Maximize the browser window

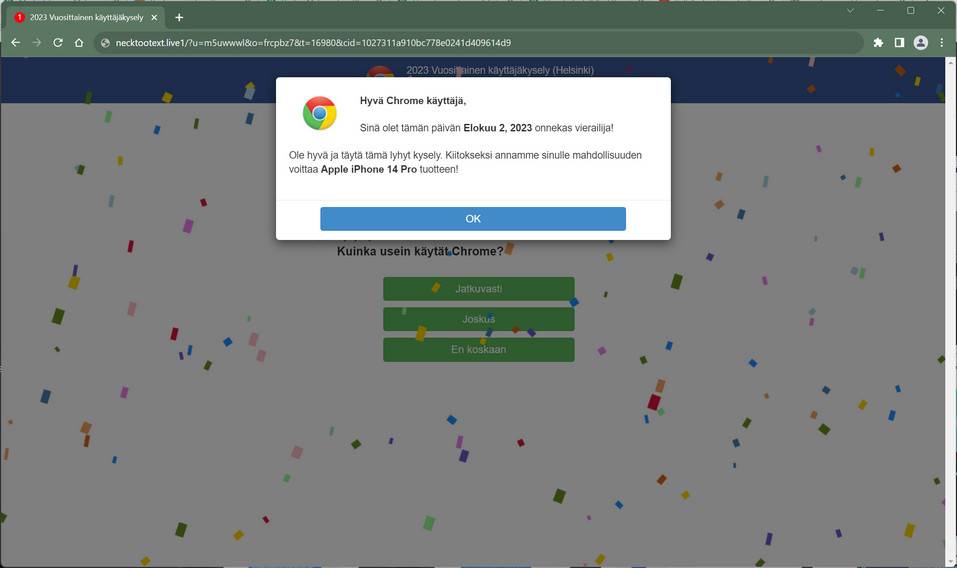click(911, 10)
